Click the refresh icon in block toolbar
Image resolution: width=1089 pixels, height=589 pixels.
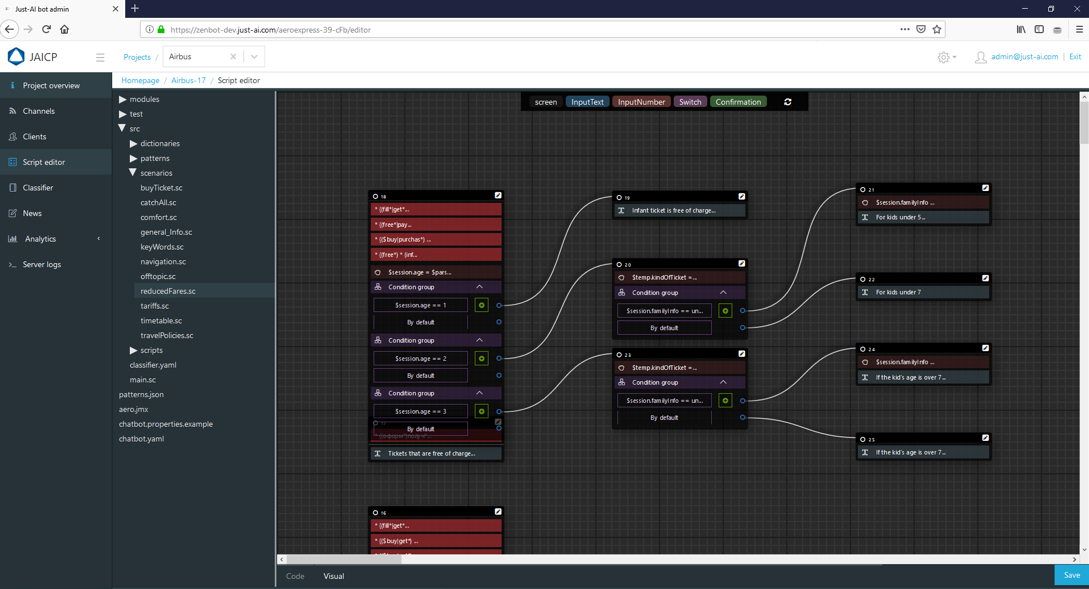pos(788,102)
